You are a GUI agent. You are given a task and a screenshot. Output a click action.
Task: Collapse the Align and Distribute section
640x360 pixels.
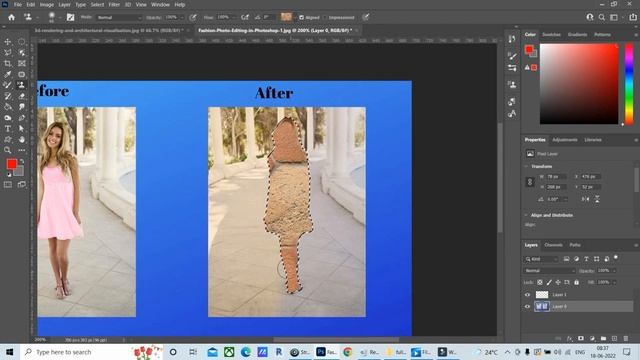pyautogui.click(x=527, y=215)
